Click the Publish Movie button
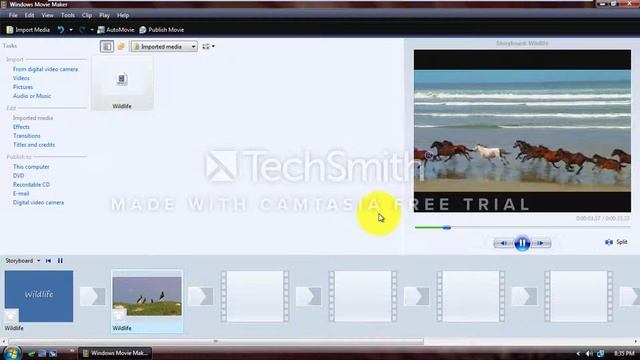The image size is (640, 360). click(x=162, y=30)
